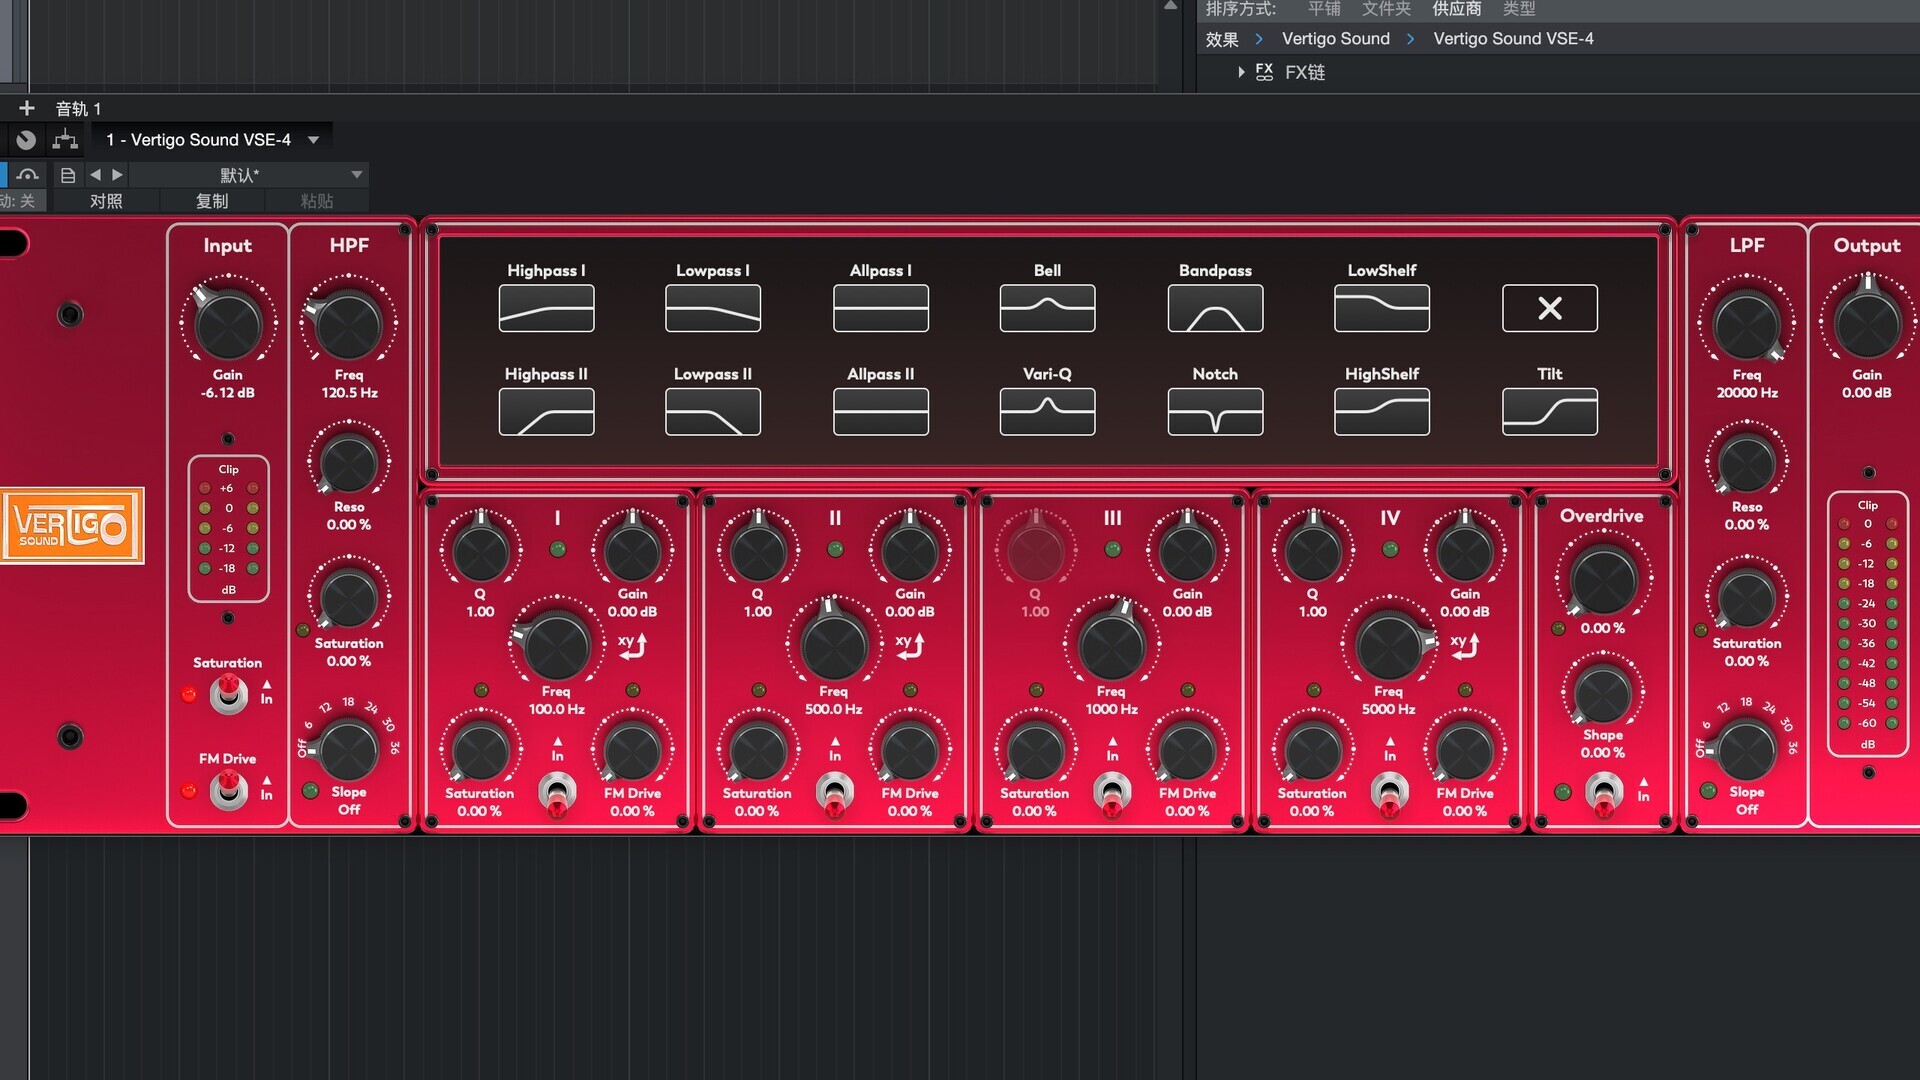Image resolution: width=1920 pixels, height=1080 pixels.
Task: Select the Bell filter shape
Action: coord(1047,308)
